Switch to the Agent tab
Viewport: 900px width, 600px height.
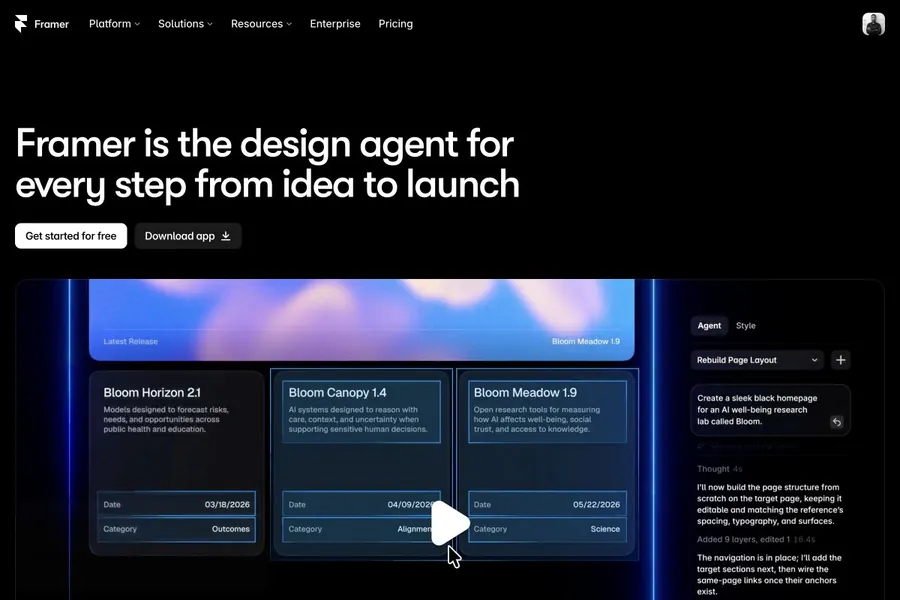click(x=709, y=326)
